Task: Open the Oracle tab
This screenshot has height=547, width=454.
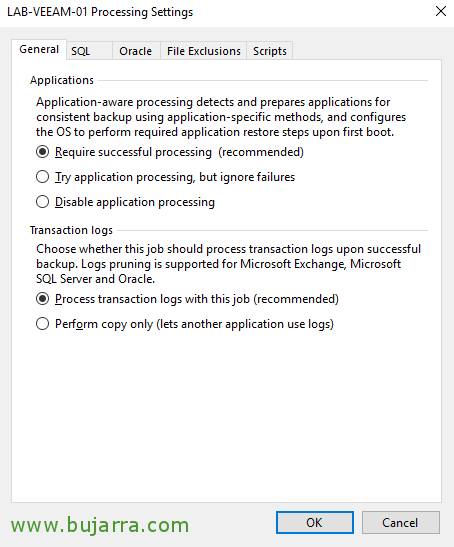Action: tap(136, 51)
